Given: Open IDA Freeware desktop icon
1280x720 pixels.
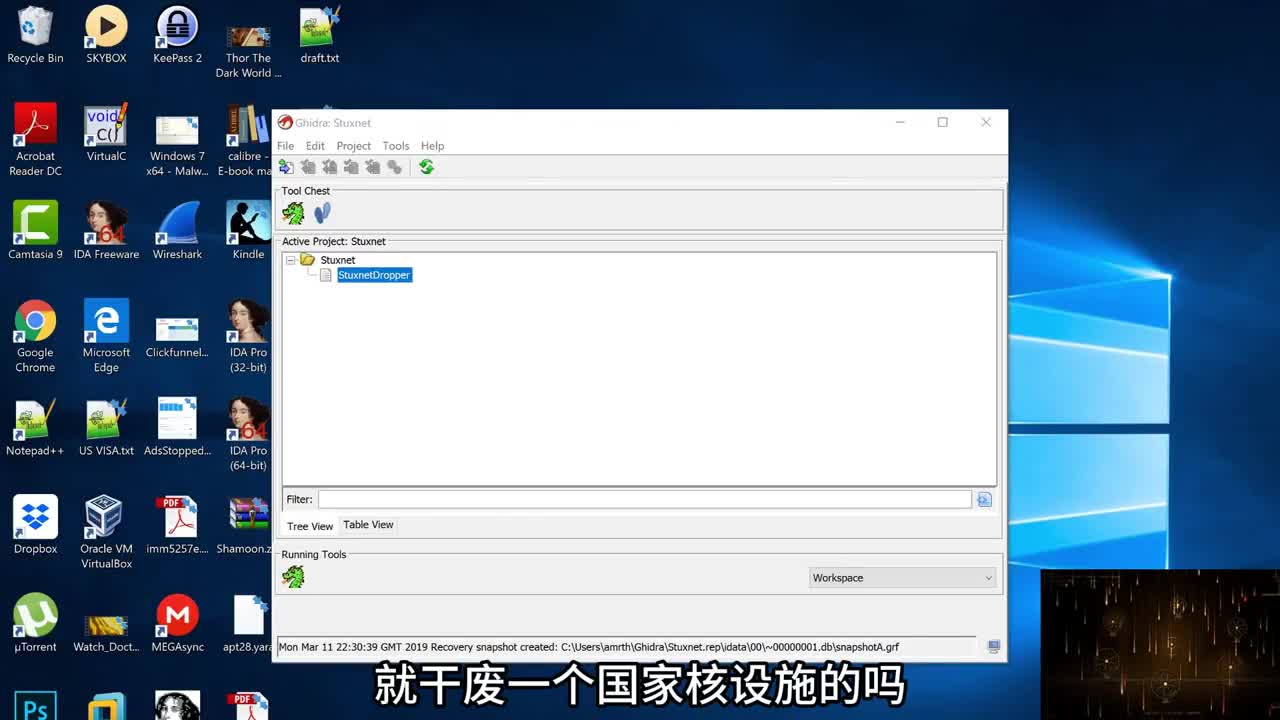Looking at the screenshot, I should (106, 231).
